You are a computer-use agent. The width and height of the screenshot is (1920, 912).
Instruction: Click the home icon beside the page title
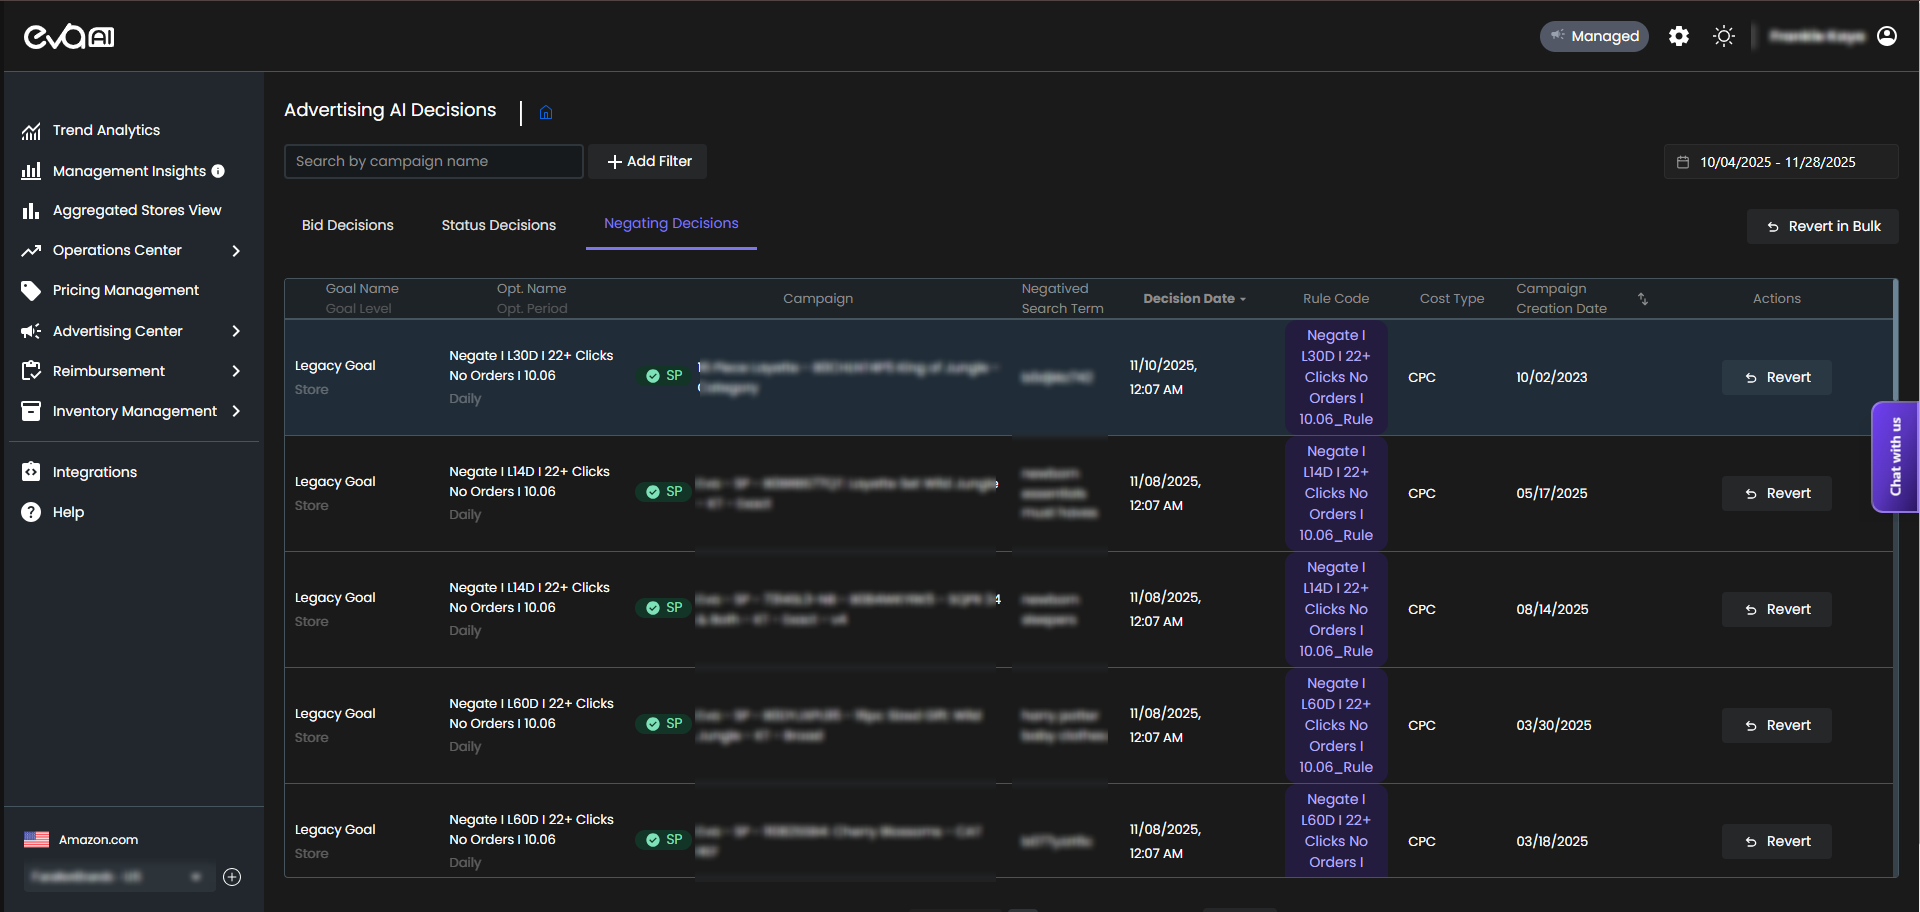point(546,112)
